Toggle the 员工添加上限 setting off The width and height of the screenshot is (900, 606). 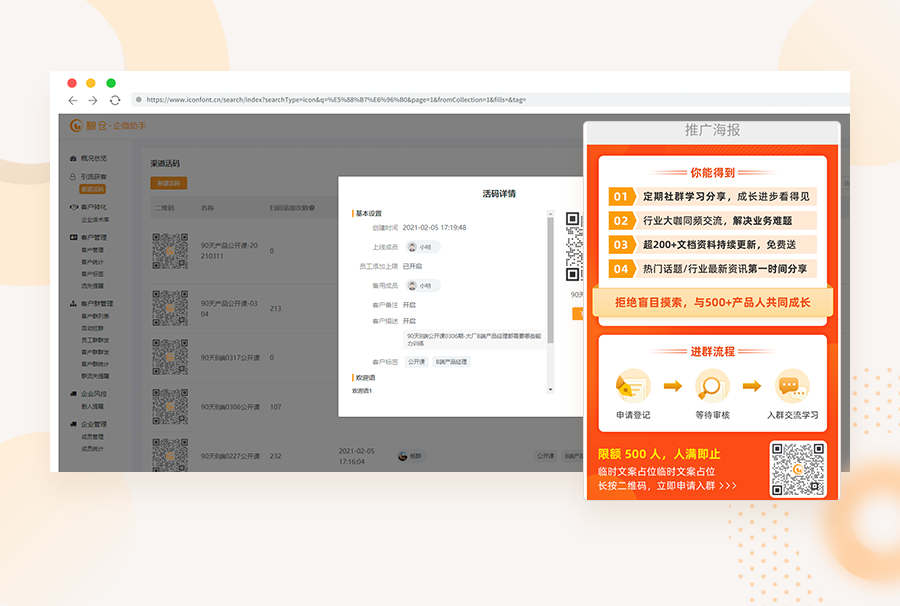[x=414, y=265]
